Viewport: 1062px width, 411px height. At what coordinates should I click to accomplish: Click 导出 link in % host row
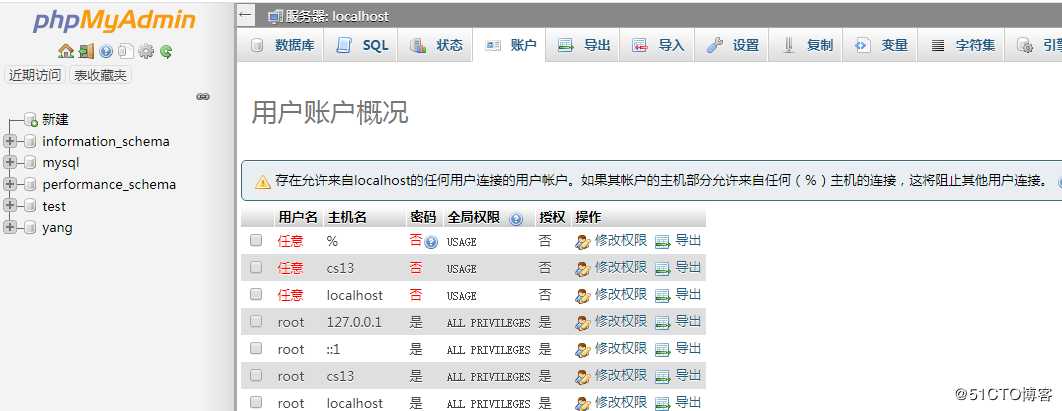pyautogui.click(x=688, y=240)
